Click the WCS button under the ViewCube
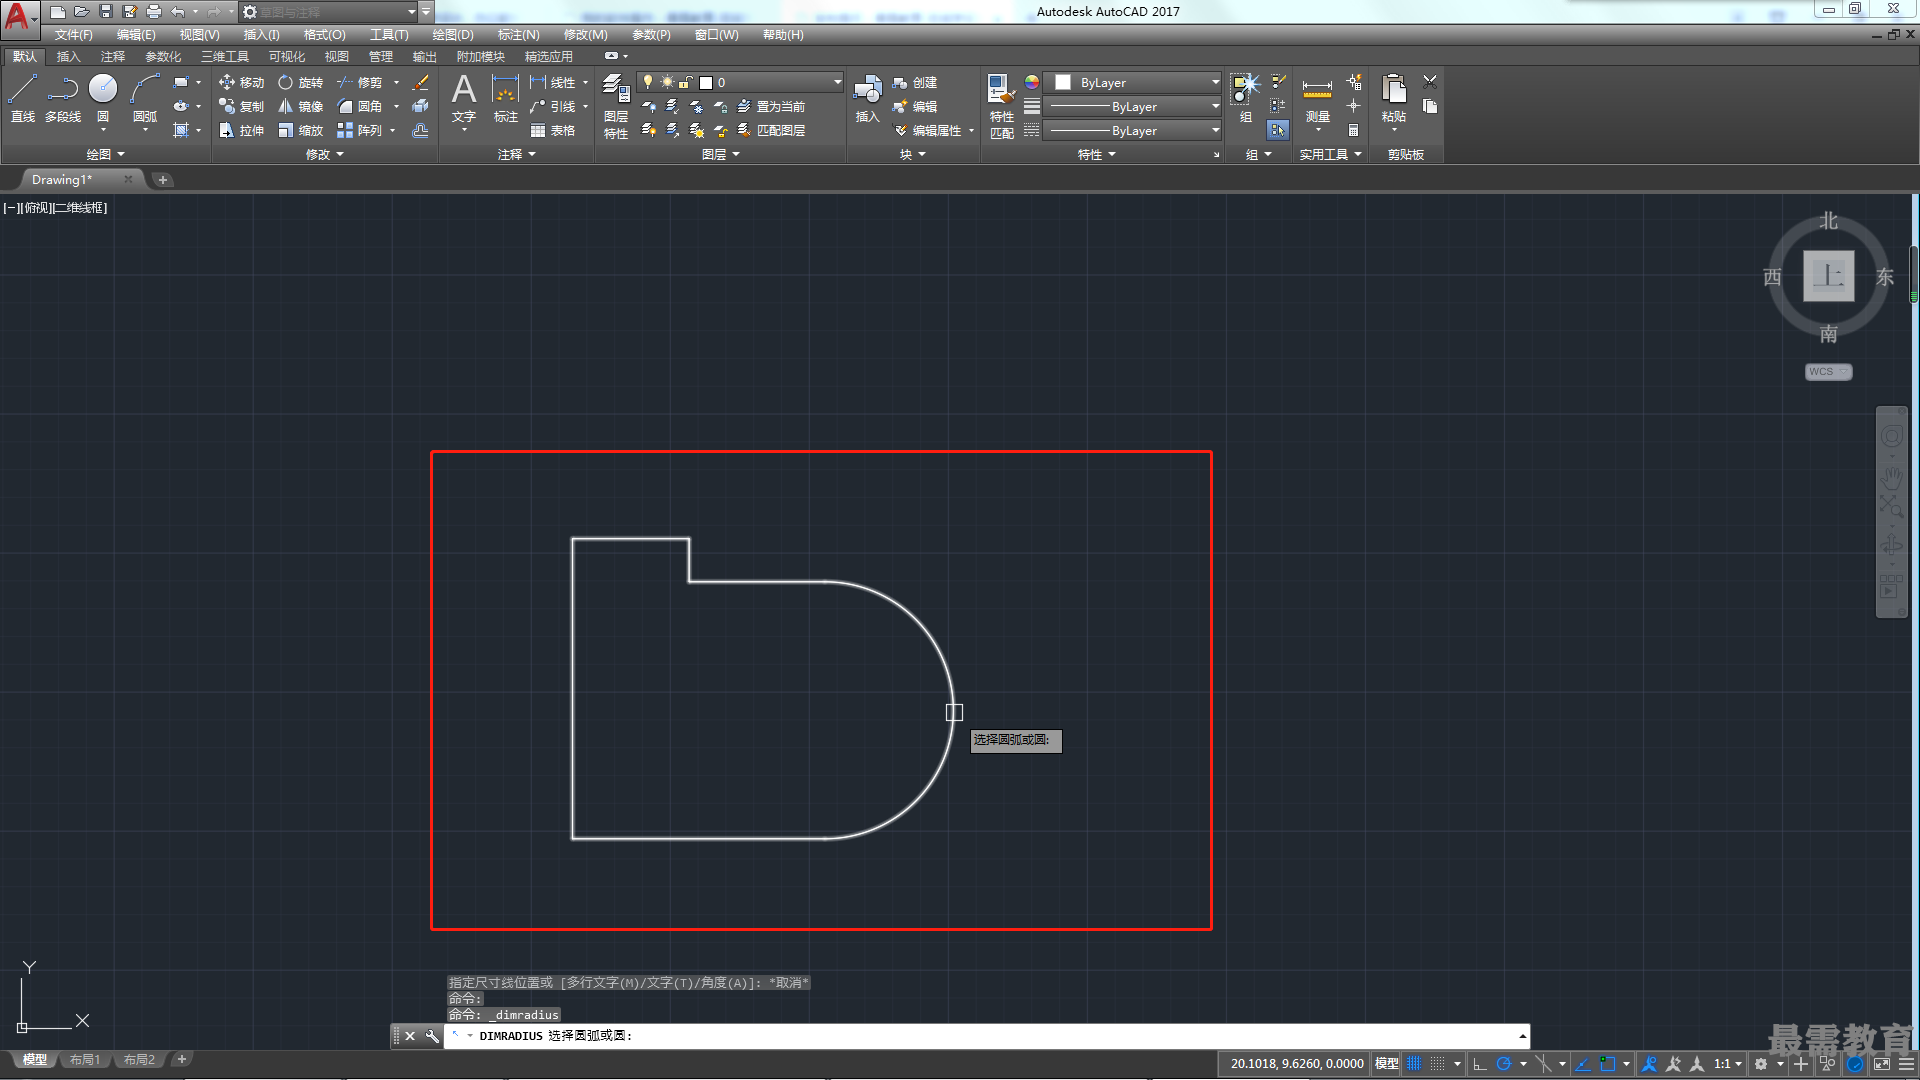This screenshot has width=1920, height=1080. [x=1828, y=372]
